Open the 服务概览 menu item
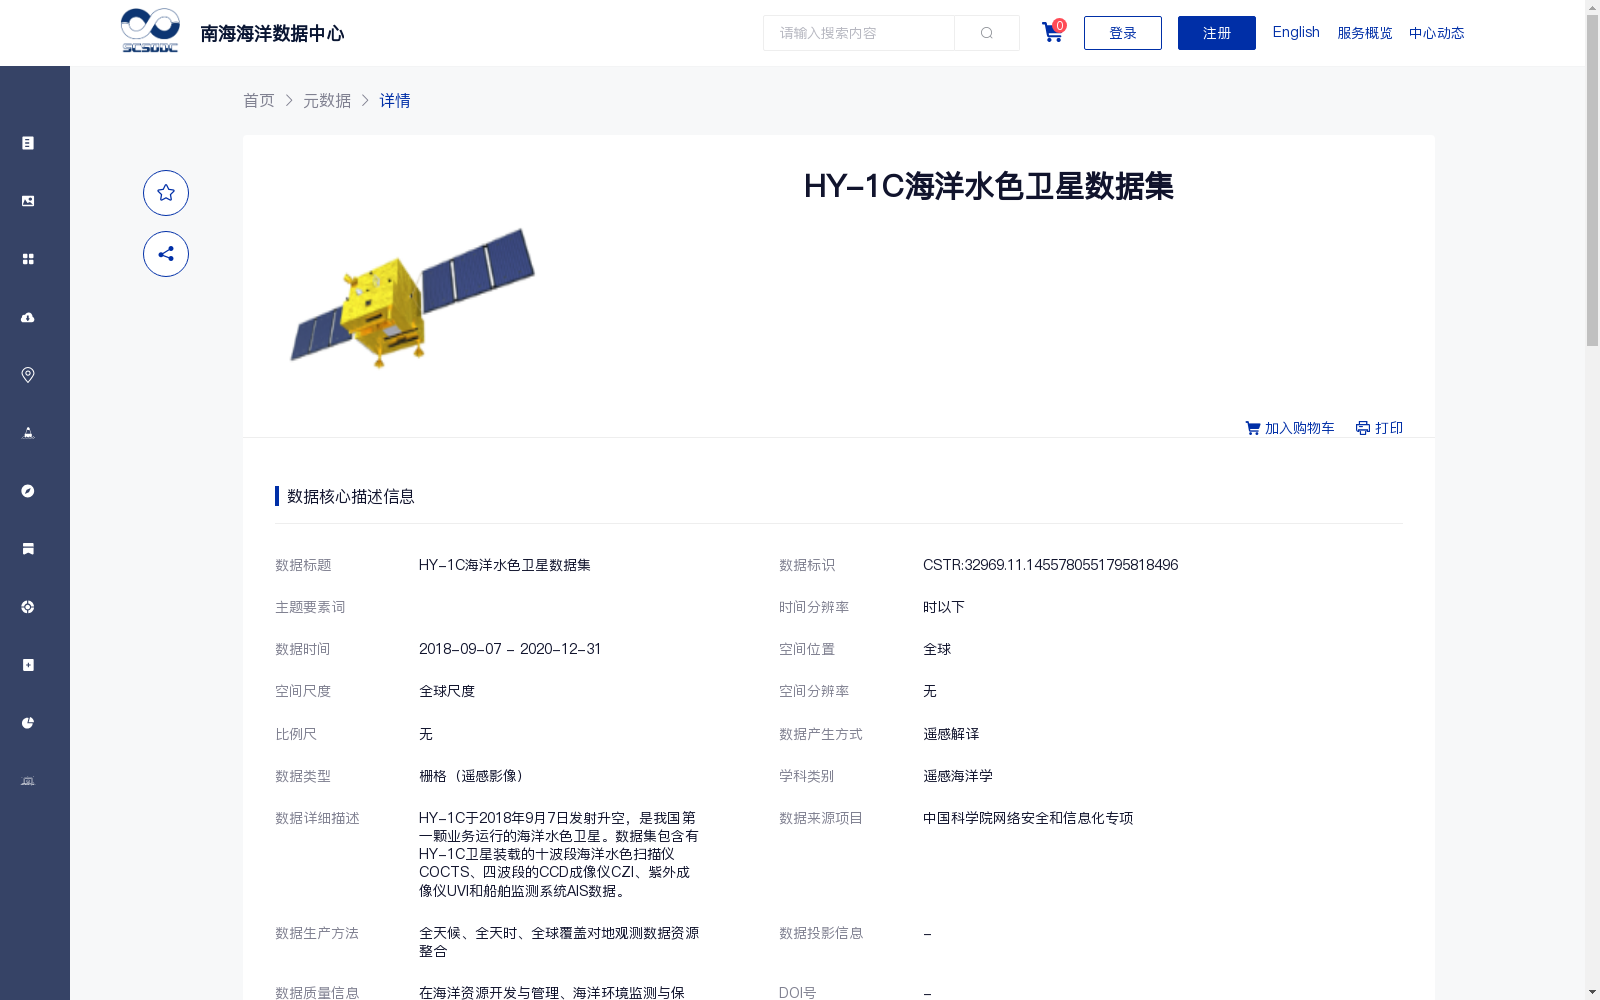 (1365, 33)
